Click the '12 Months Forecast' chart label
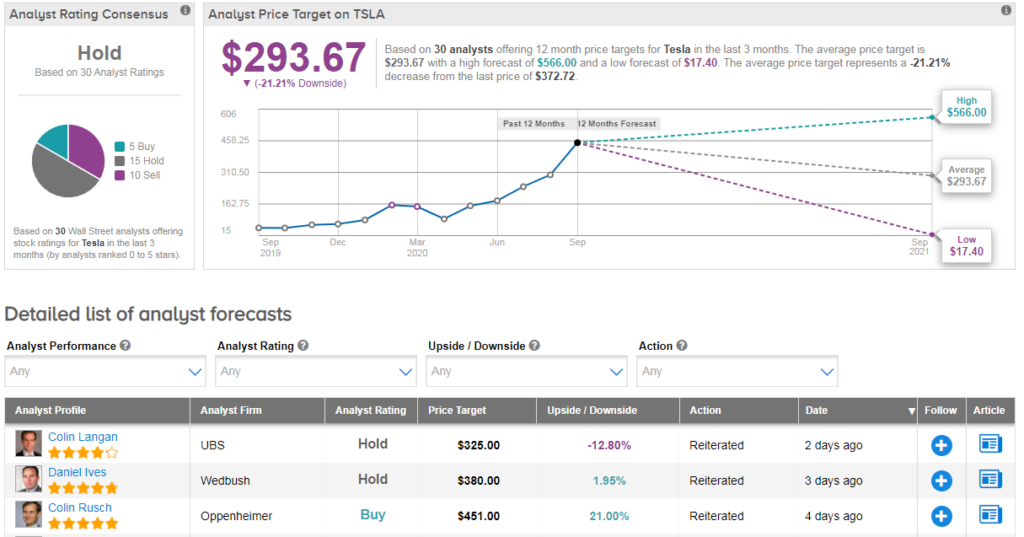The image size is (1024, 537). point(616,123)
